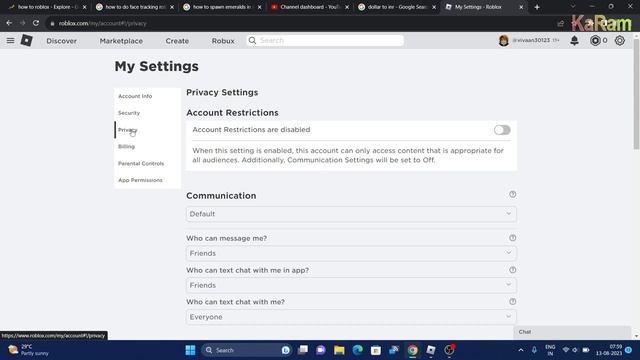Open Google Chrome from the taskbar
Image resolution: width=640 pixels, height=360 pixels.
(412, 350)
